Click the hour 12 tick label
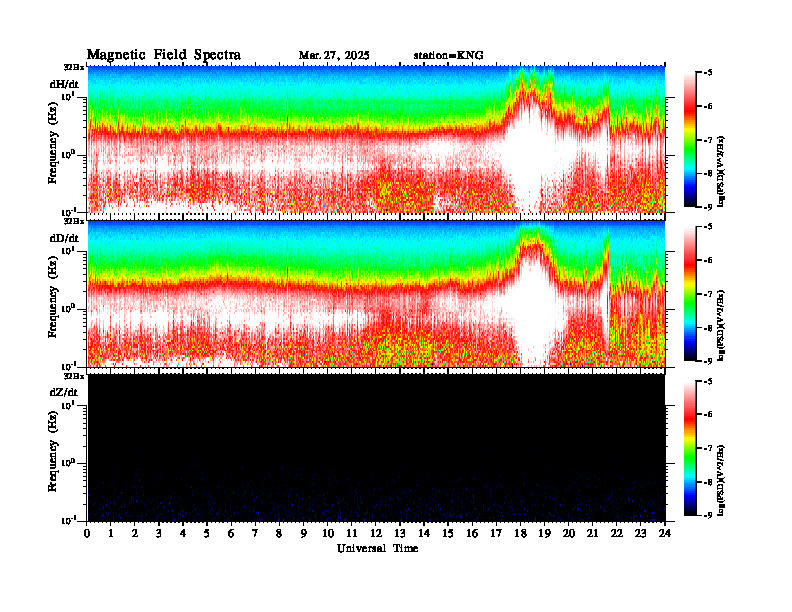The image size is (792, 612). tap(376, 533)
